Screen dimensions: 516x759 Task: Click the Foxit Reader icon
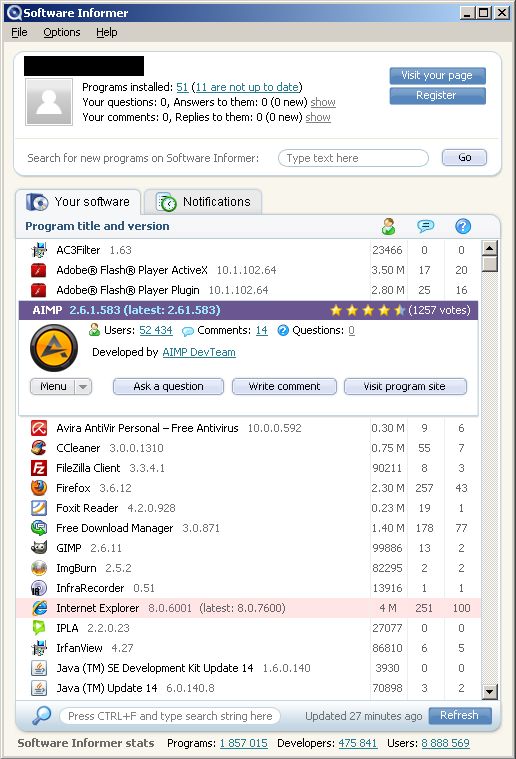(39, 508)
